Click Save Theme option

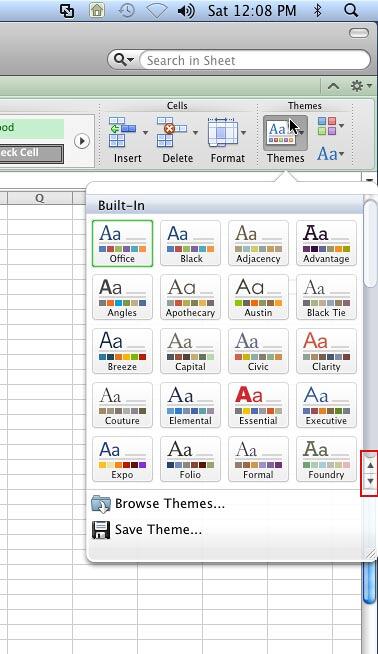(x=146, y=530)
